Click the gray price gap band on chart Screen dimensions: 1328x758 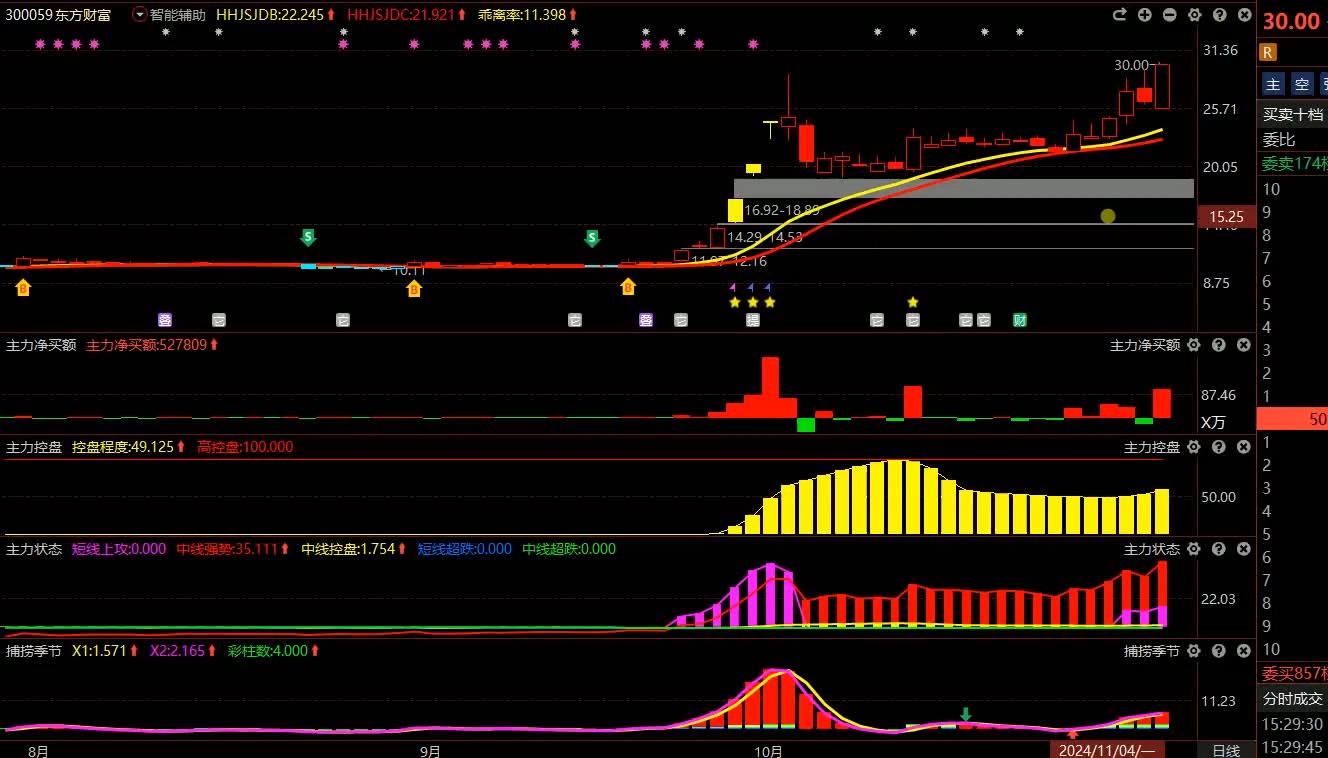click(x=964, y=188)
